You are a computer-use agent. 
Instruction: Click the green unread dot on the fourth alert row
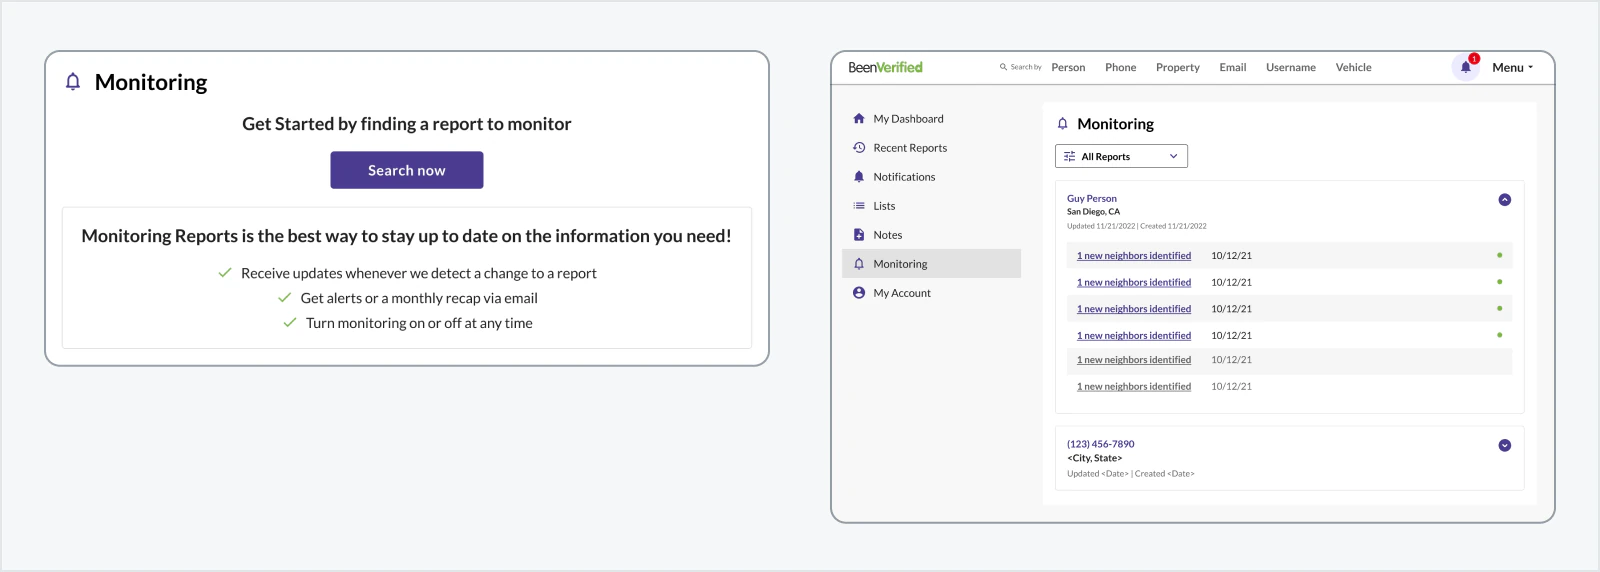click(x=1499, y=334)
